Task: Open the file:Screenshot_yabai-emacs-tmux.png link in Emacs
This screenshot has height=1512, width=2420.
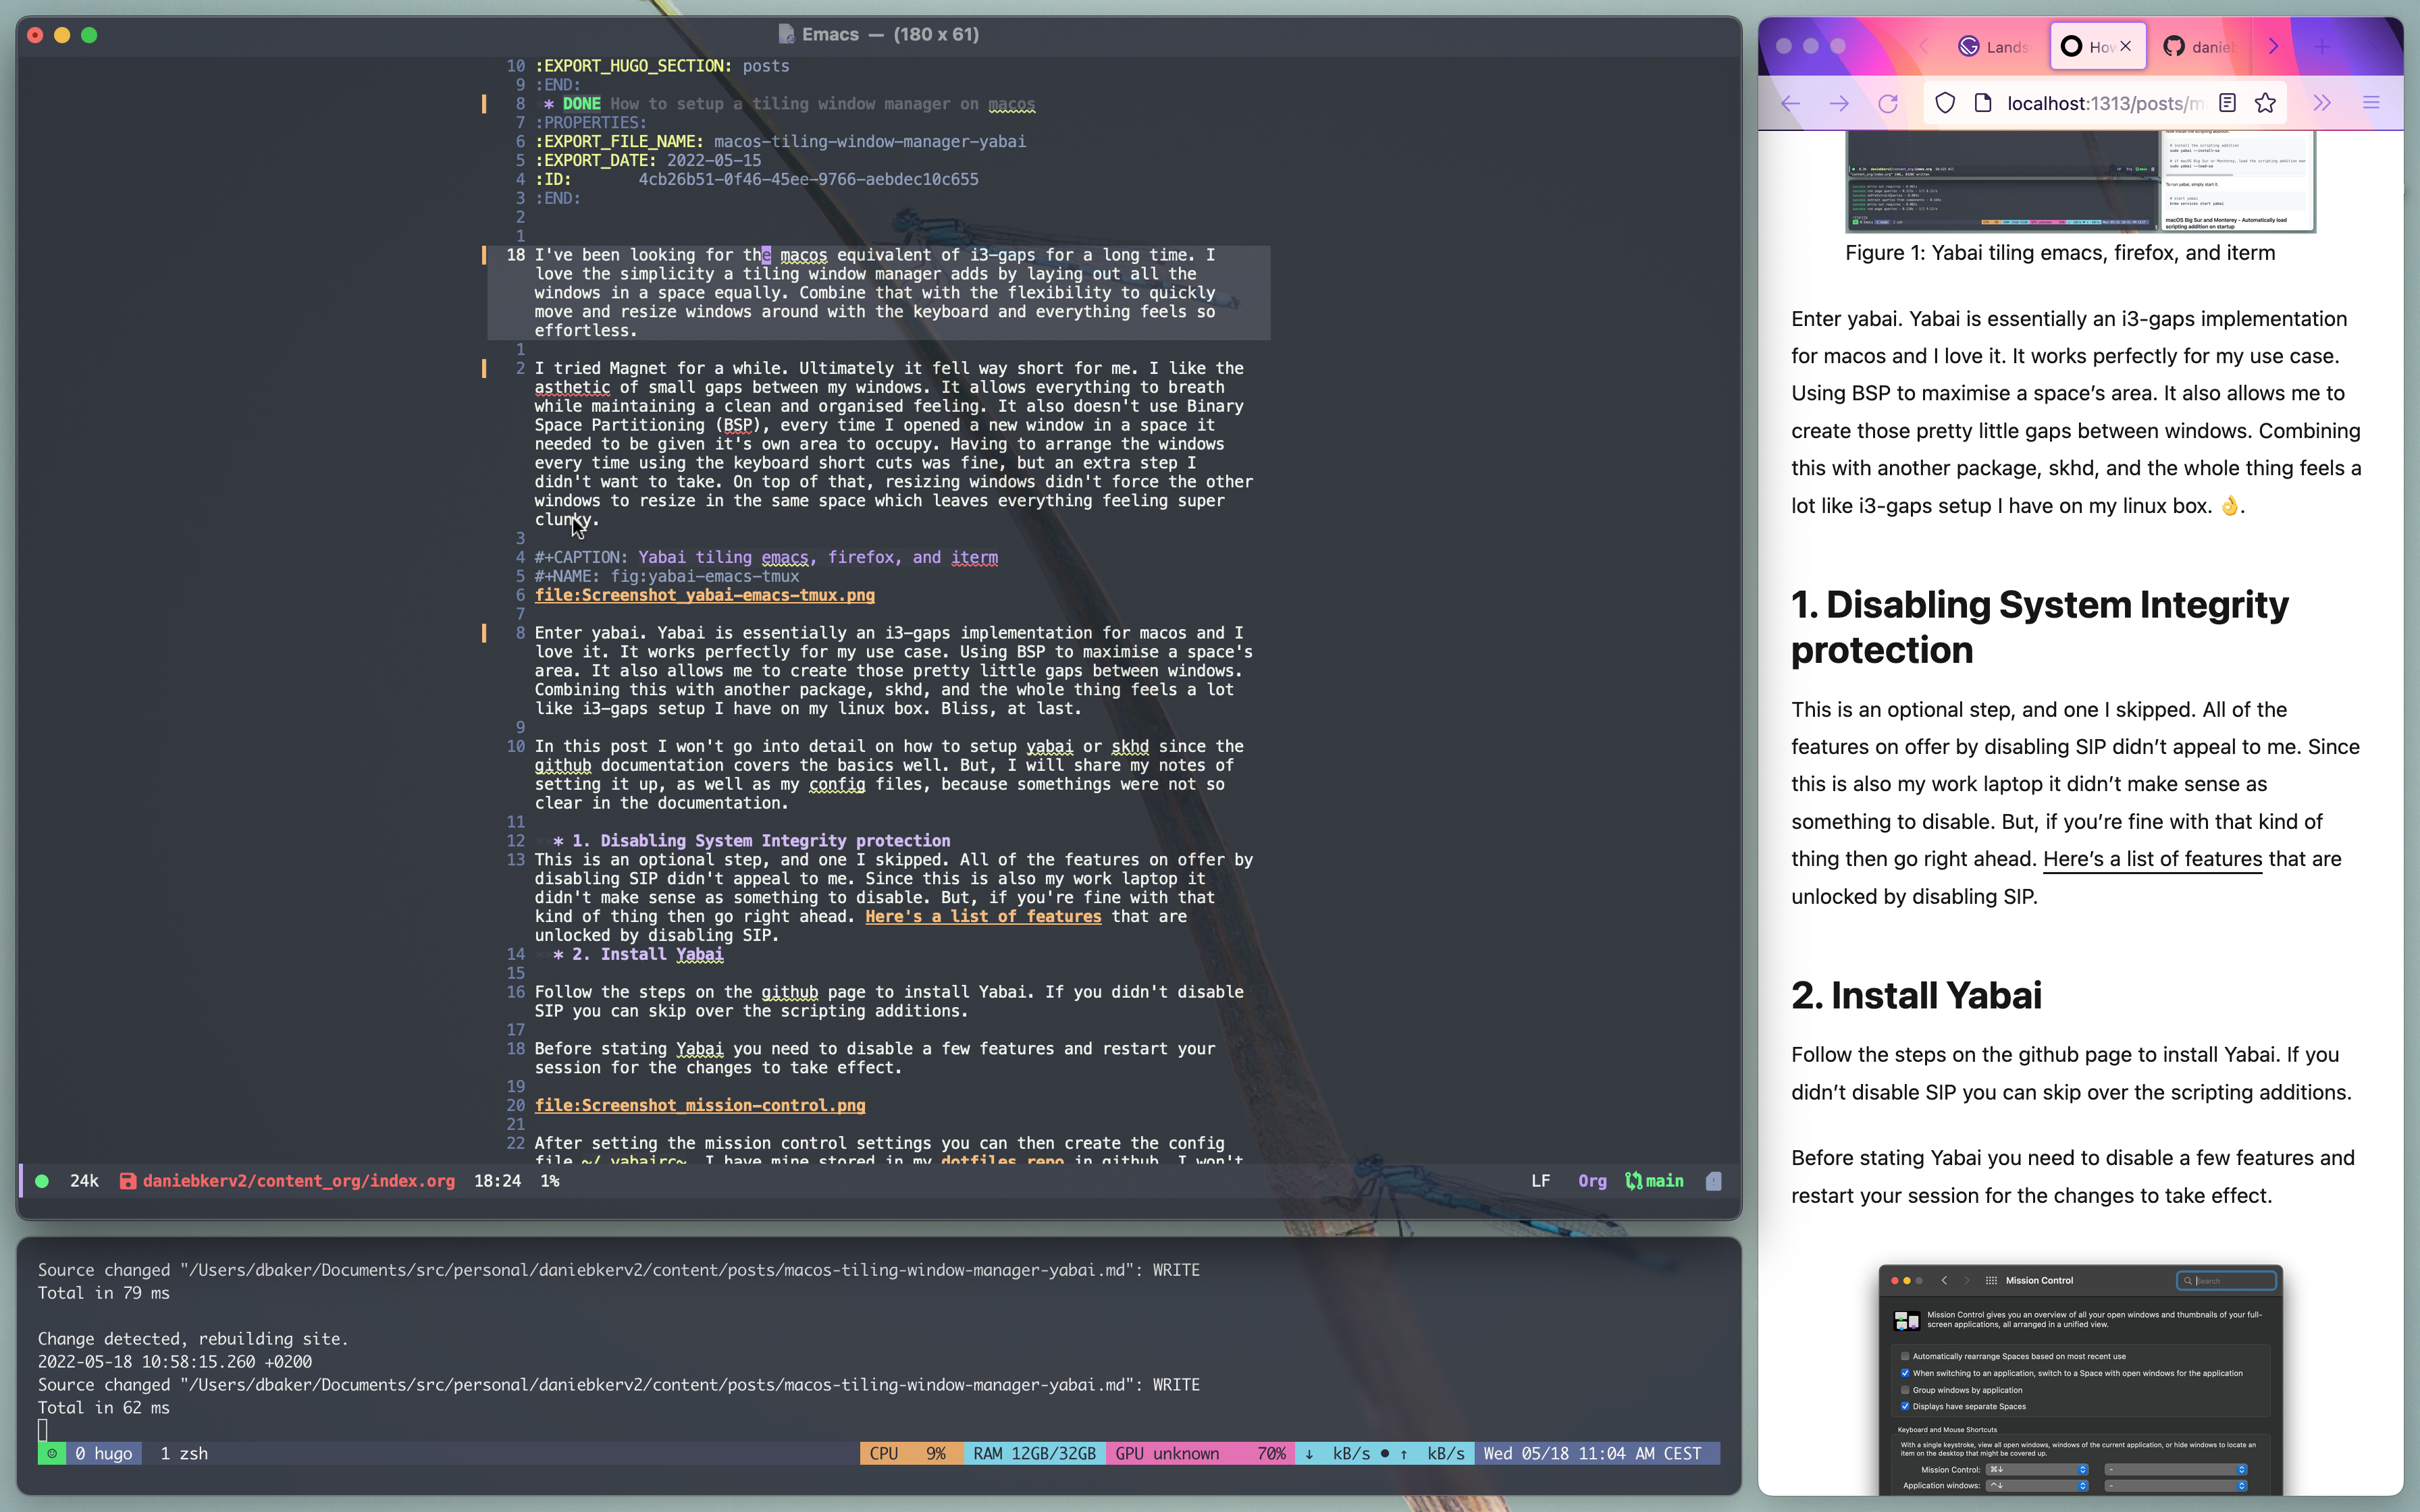Action: [x=704, y=595]
